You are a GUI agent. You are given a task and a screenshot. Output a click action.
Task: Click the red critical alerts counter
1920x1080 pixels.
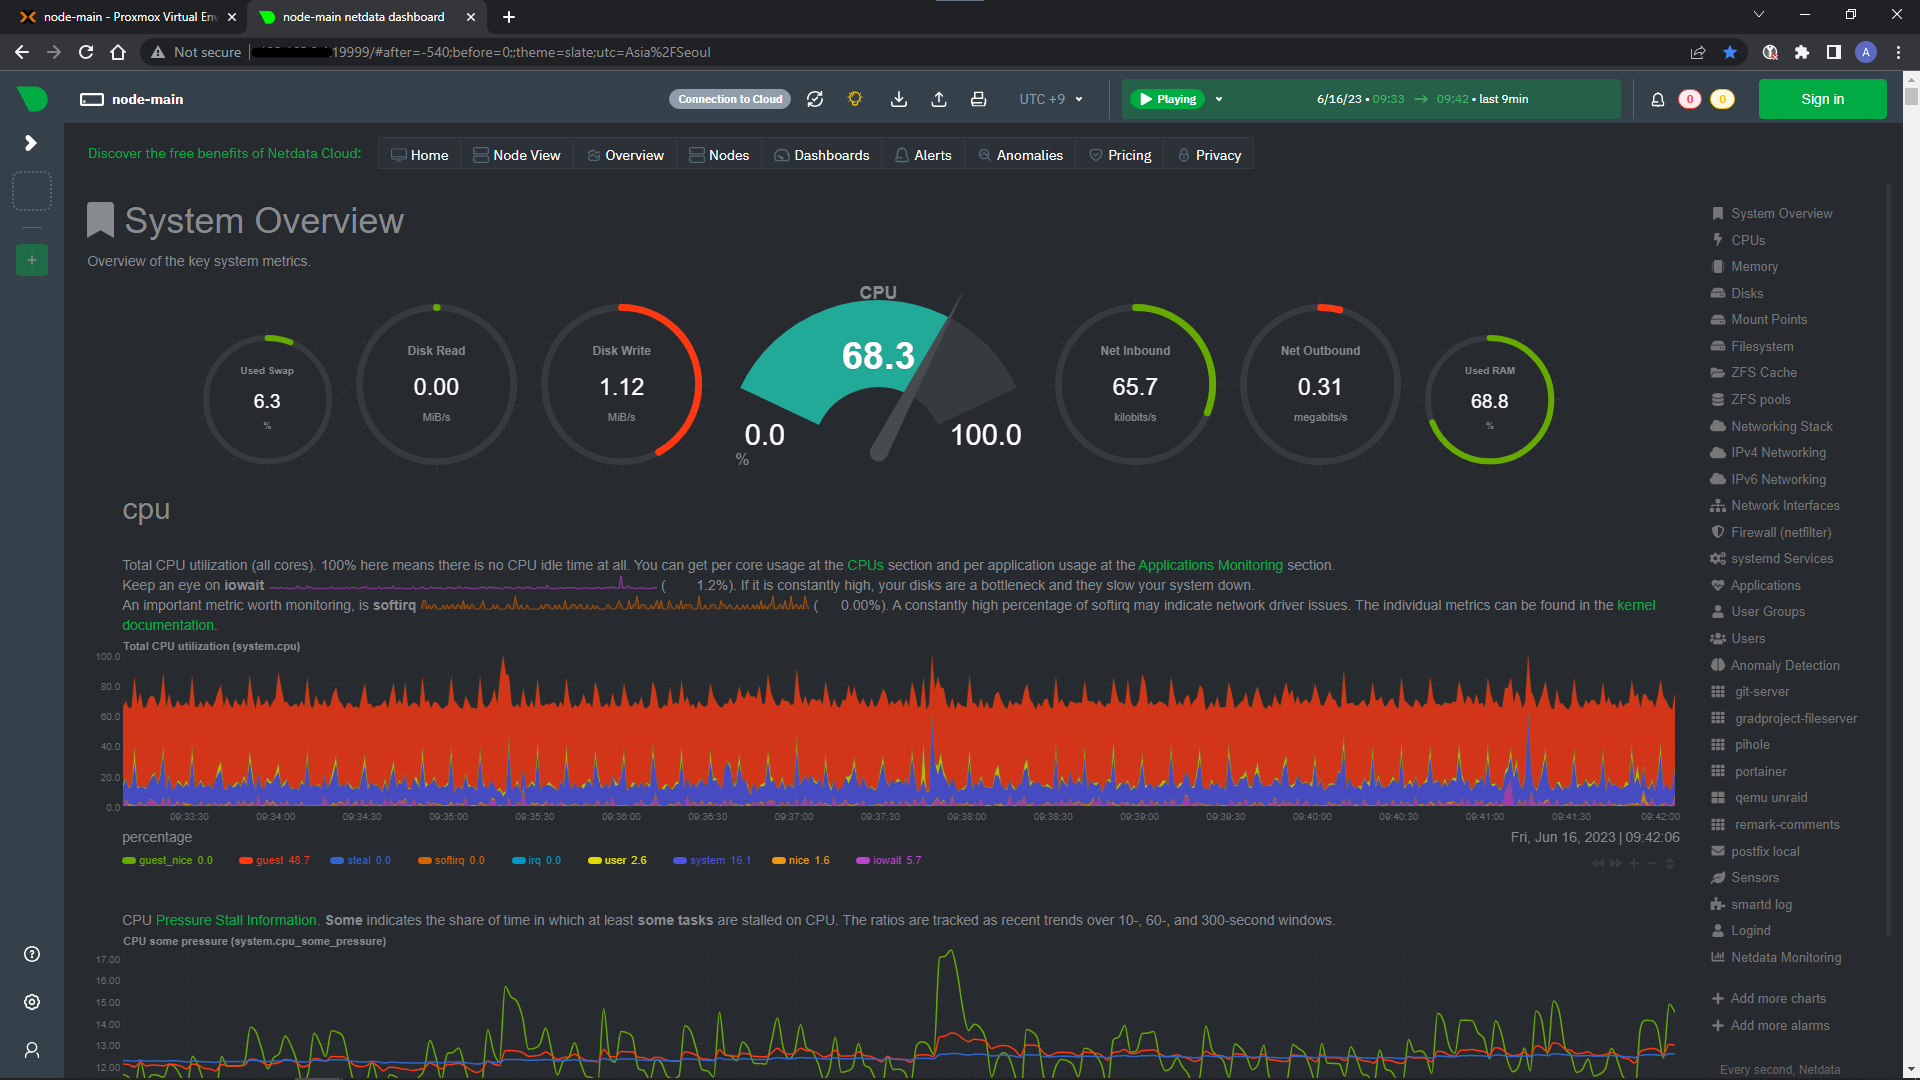click(x=1690, y=99)
